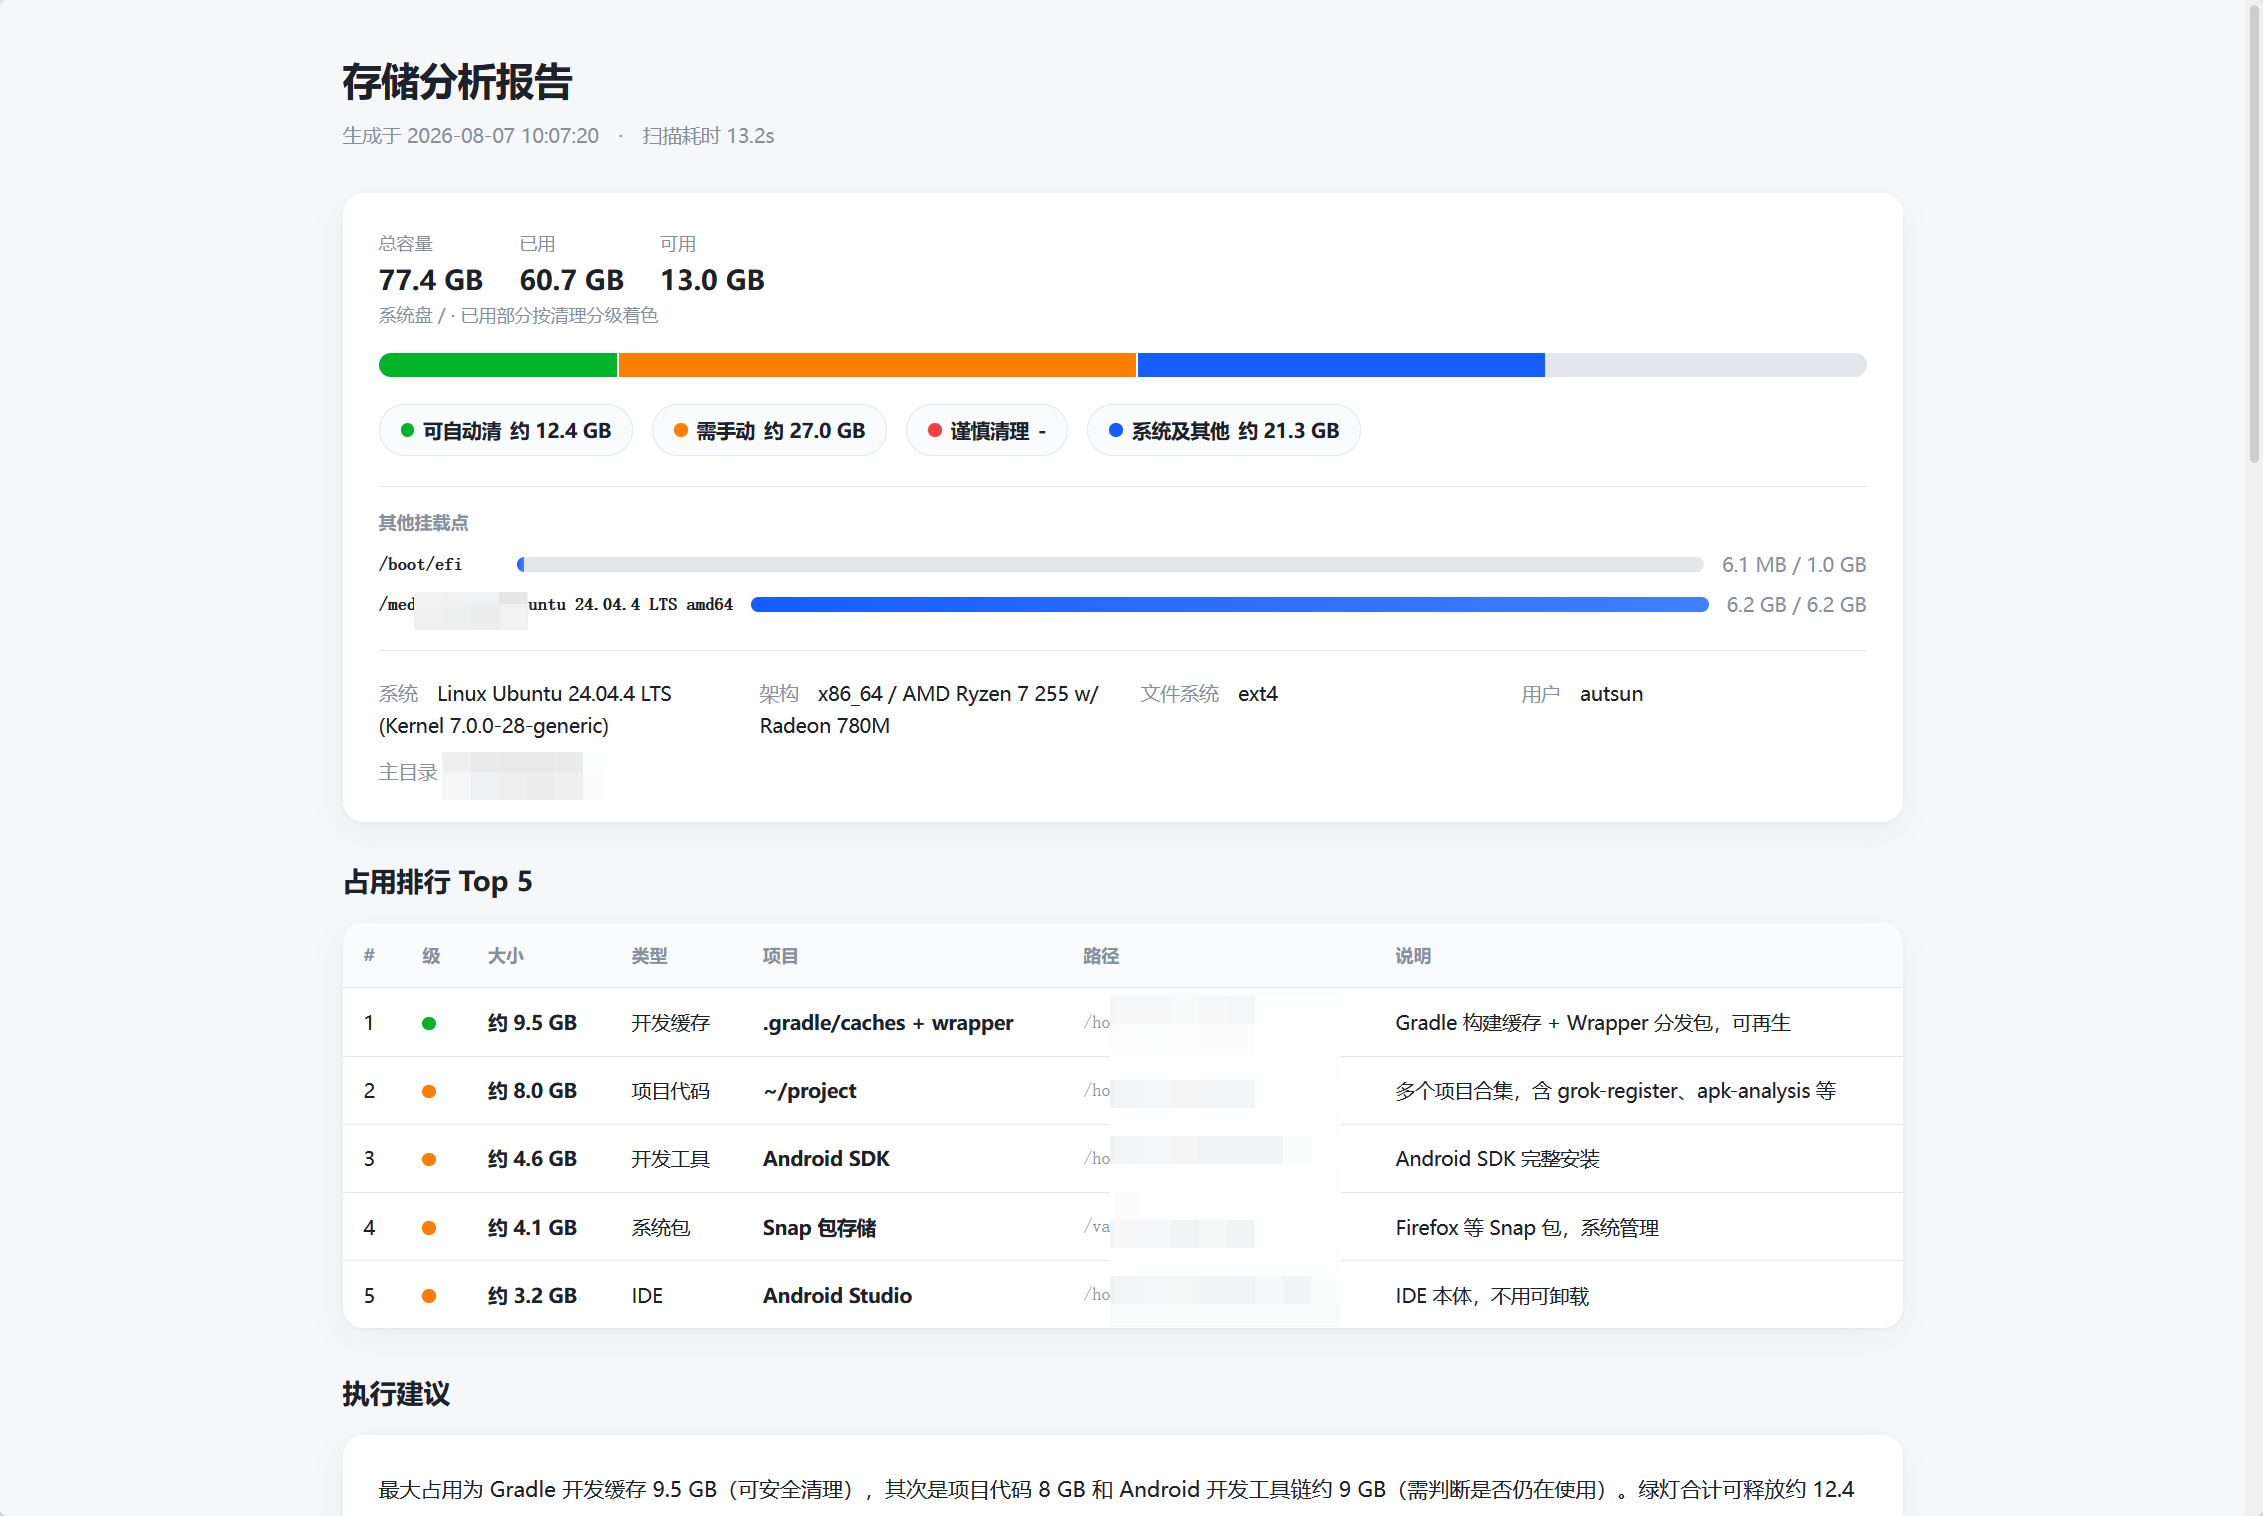The width and height of the screenshot is (2263, 1516).
Task: Click the orange dot in Snap 包存储 row
Action: pyautogui.click(x=429, y=1228)
